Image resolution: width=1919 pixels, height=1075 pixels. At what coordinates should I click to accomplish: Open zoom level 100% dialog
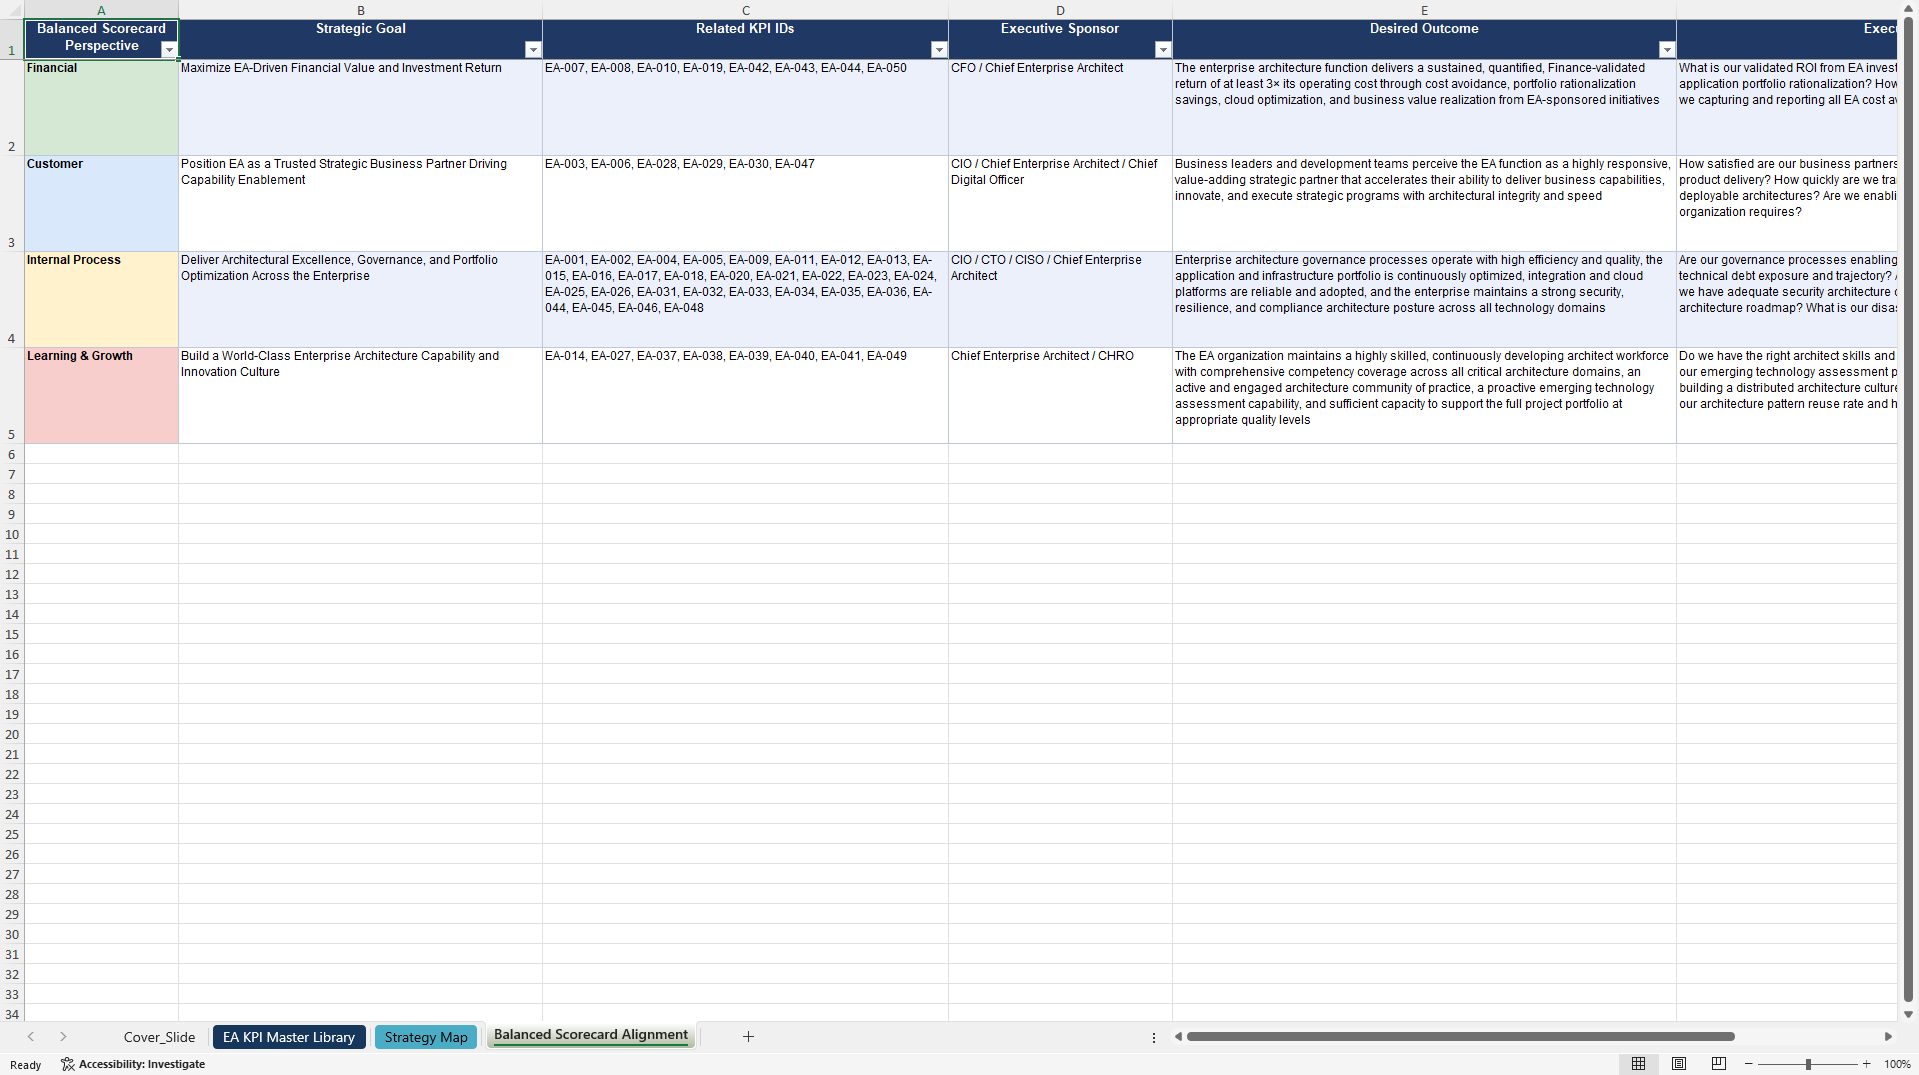pyautogui.click(x=1897, y=1064)
